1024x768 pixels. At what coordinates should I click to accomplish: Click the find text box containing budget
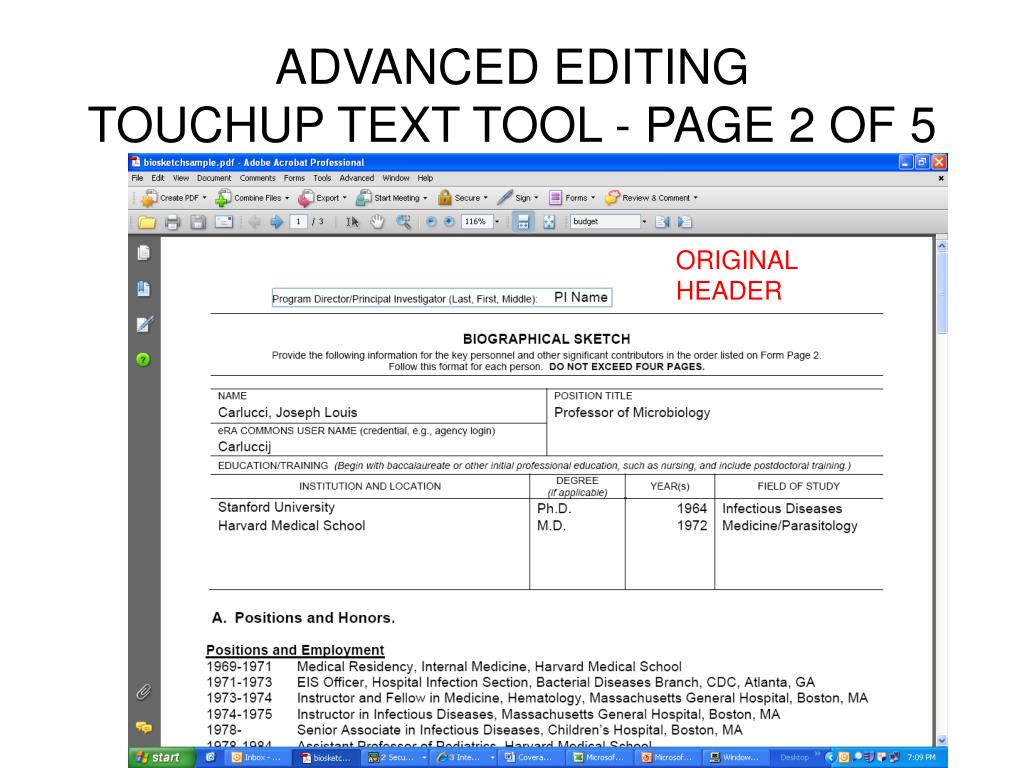(605, 222)
